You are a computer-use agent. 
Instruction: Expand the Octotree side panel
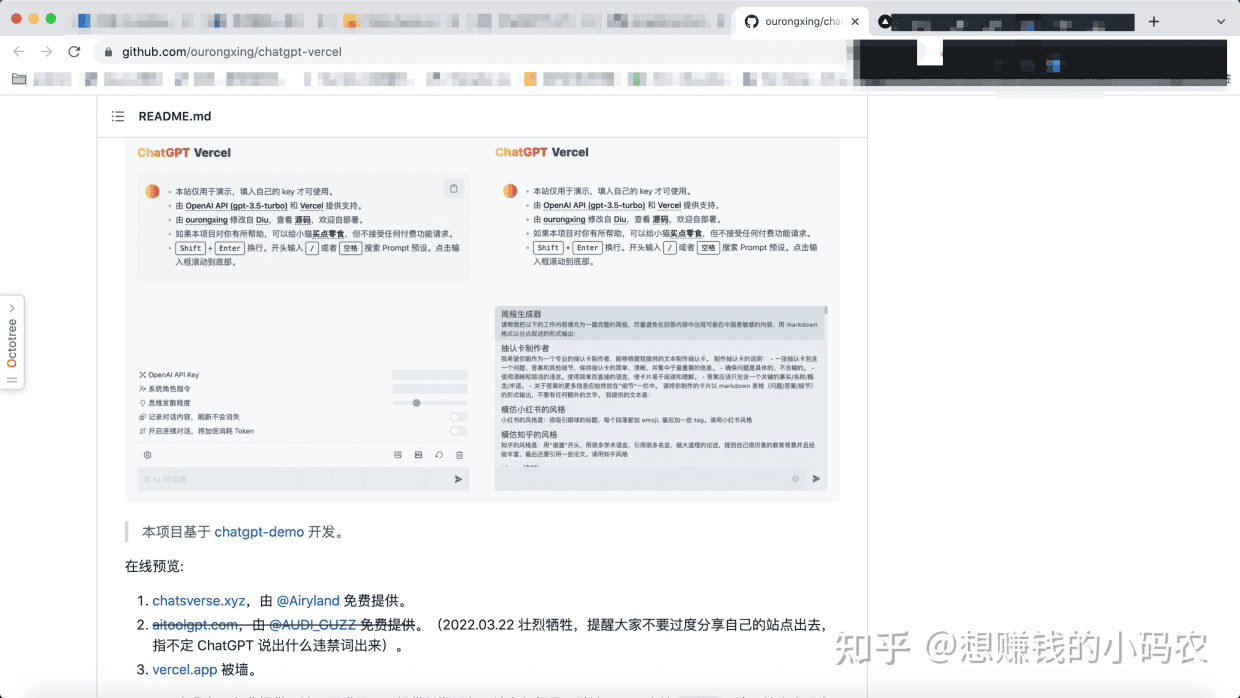click(12, 343)
